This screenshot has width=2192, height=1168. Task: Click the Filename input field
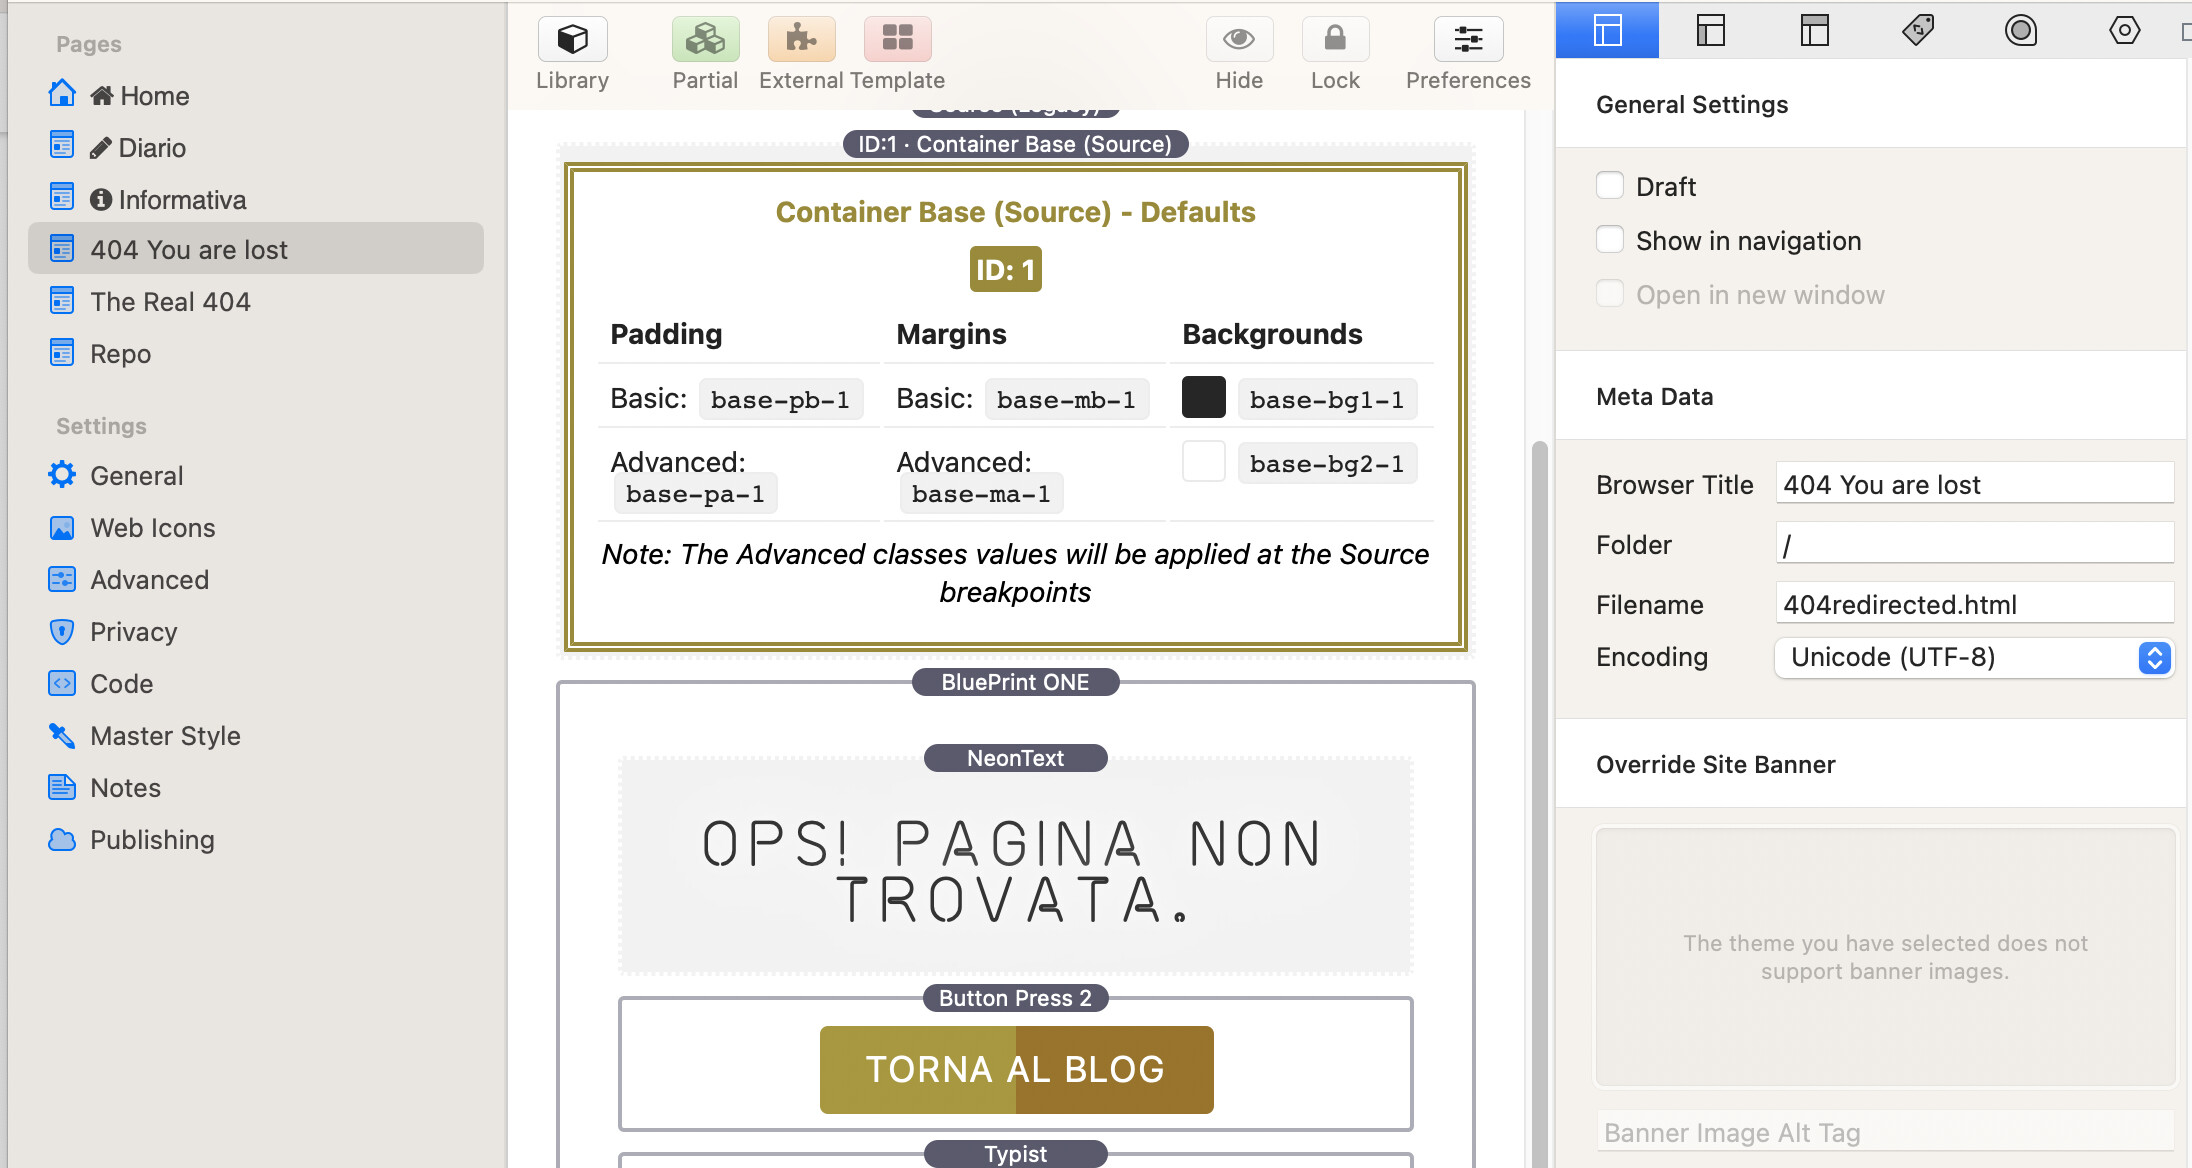pyautogui.click(x=1973, y=604)
